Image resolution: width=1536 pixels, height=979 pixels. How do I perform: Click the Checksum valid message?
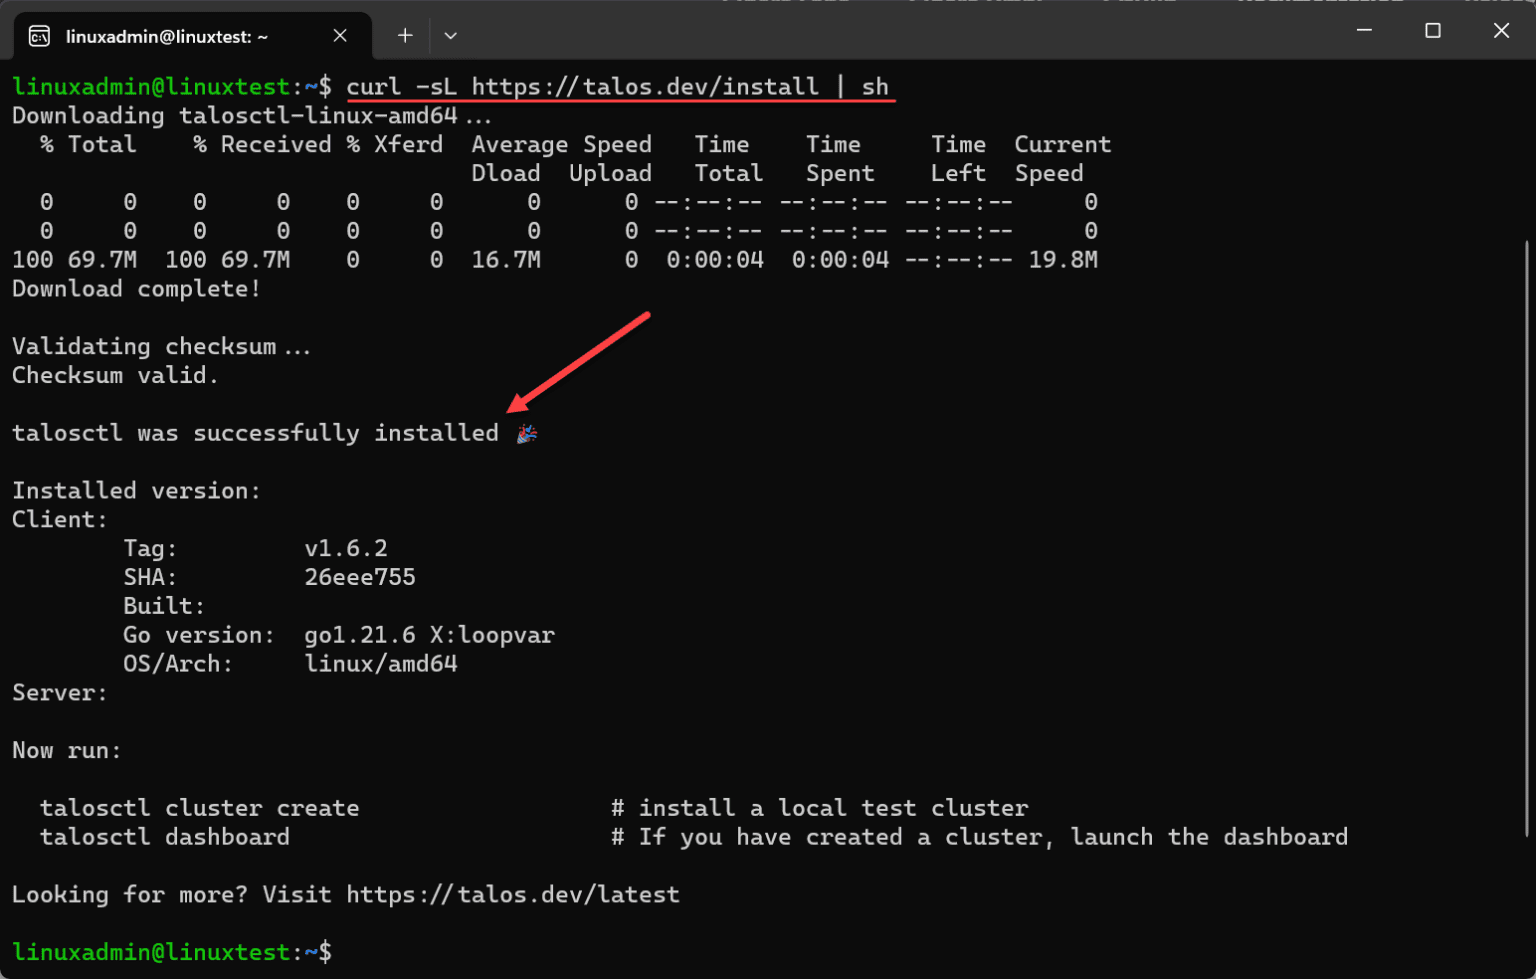point(113,375)
